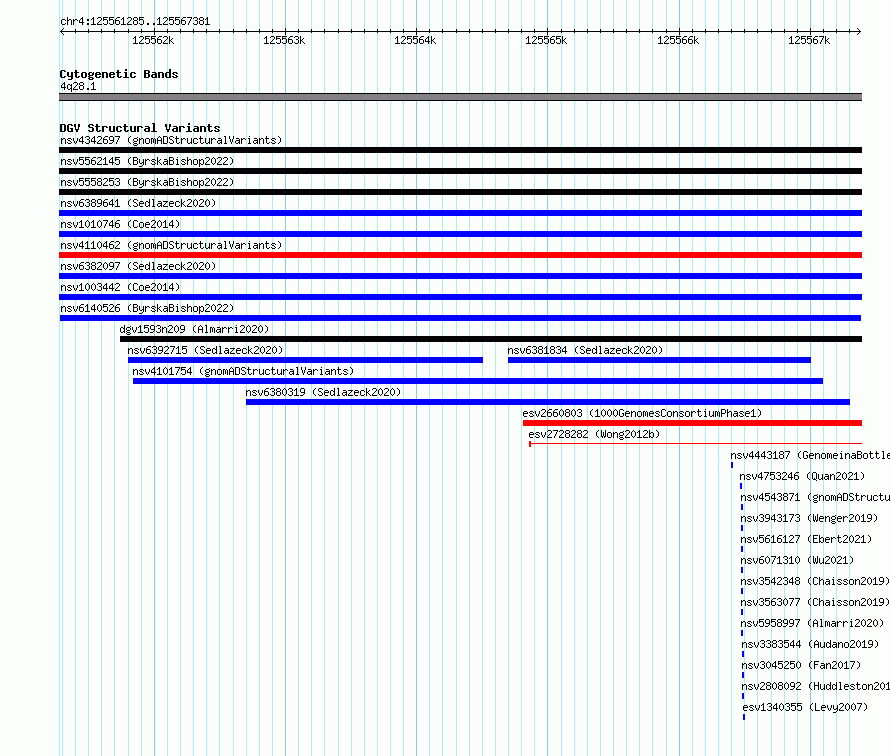This screenshot has width=890, height=756.
Task: Click the 125564k ruler tick label
Action: click(x=415, y=40)
